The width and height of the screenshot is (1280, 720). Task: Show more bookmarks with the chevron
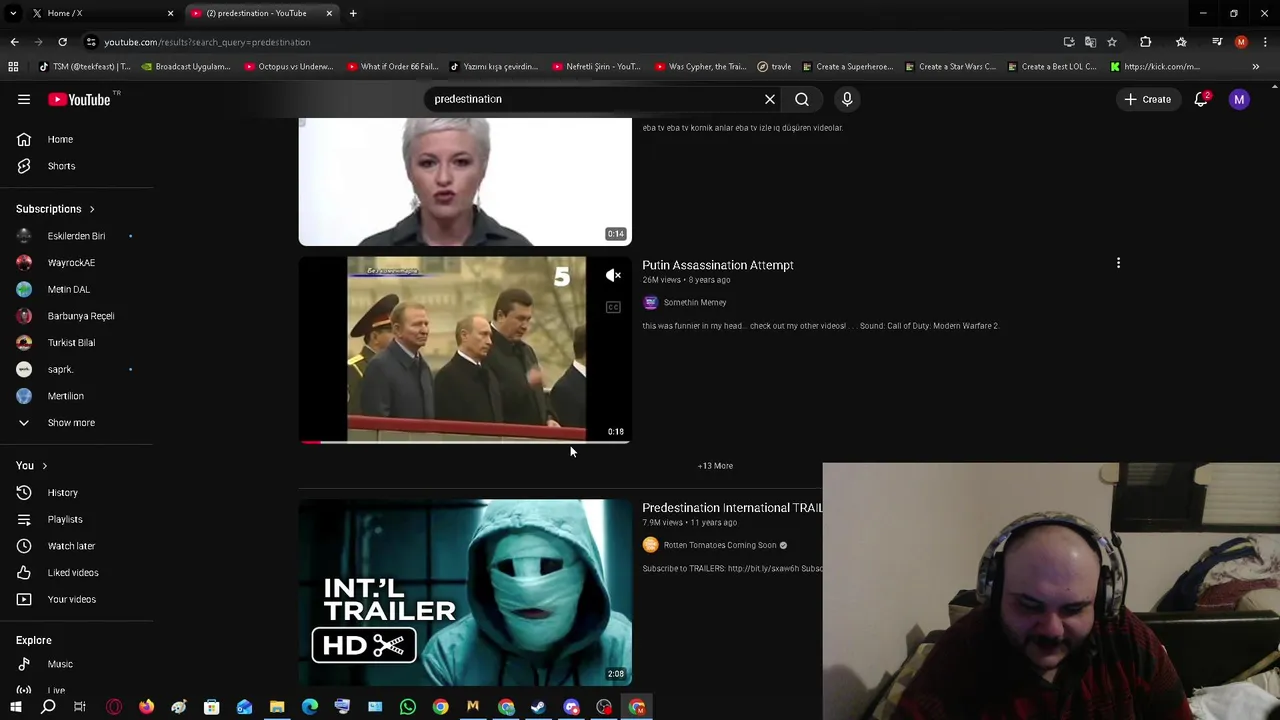1256,67
